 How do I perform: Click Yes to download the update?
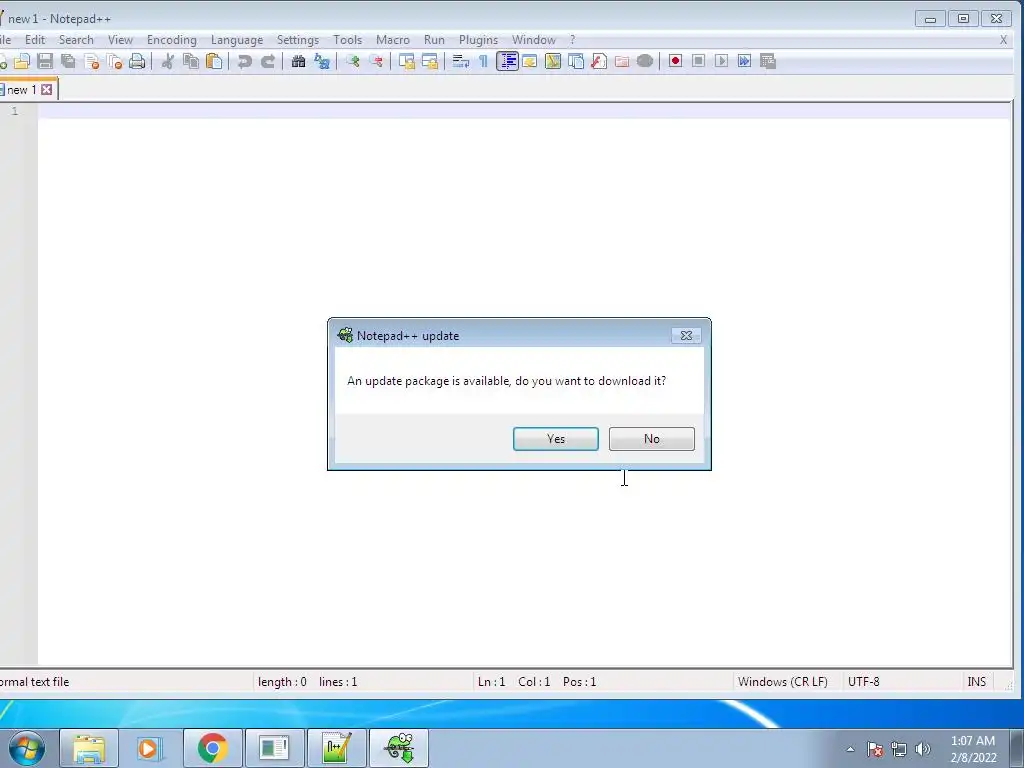coord(556,439)
